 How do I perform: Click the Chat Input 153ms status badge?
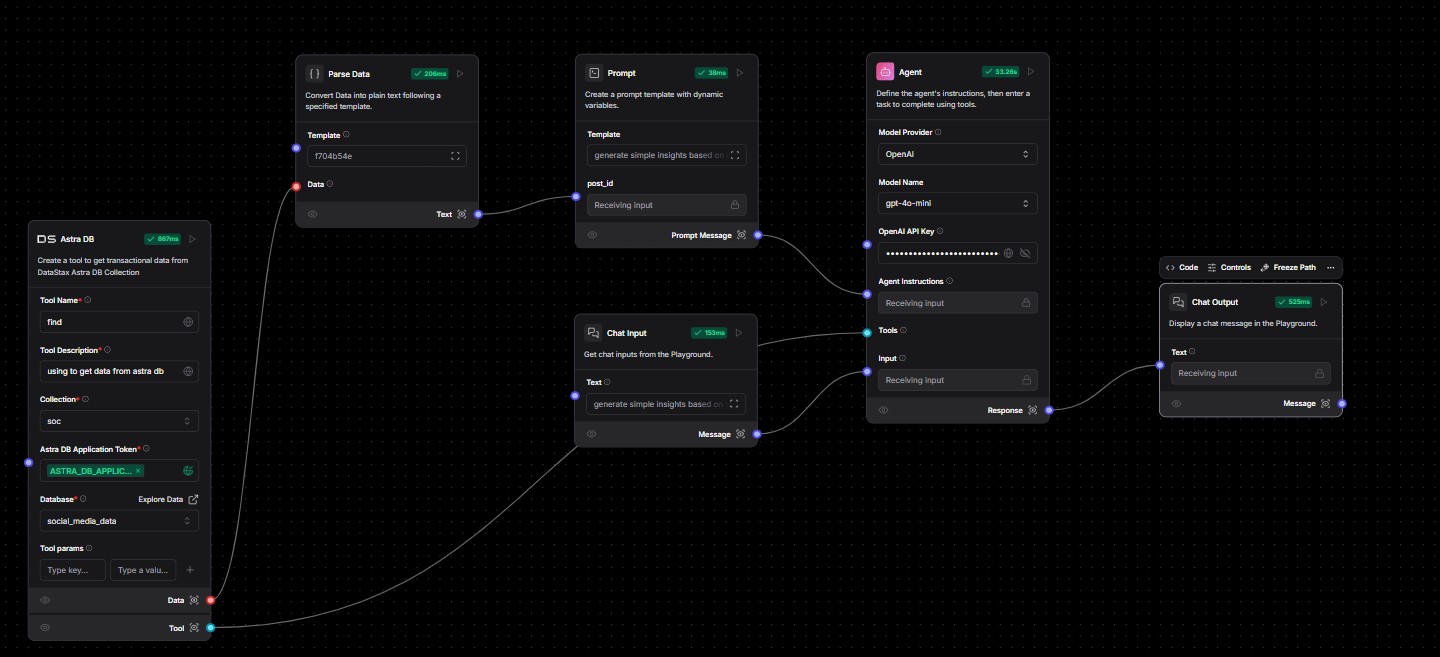click(x=710, y=333)
